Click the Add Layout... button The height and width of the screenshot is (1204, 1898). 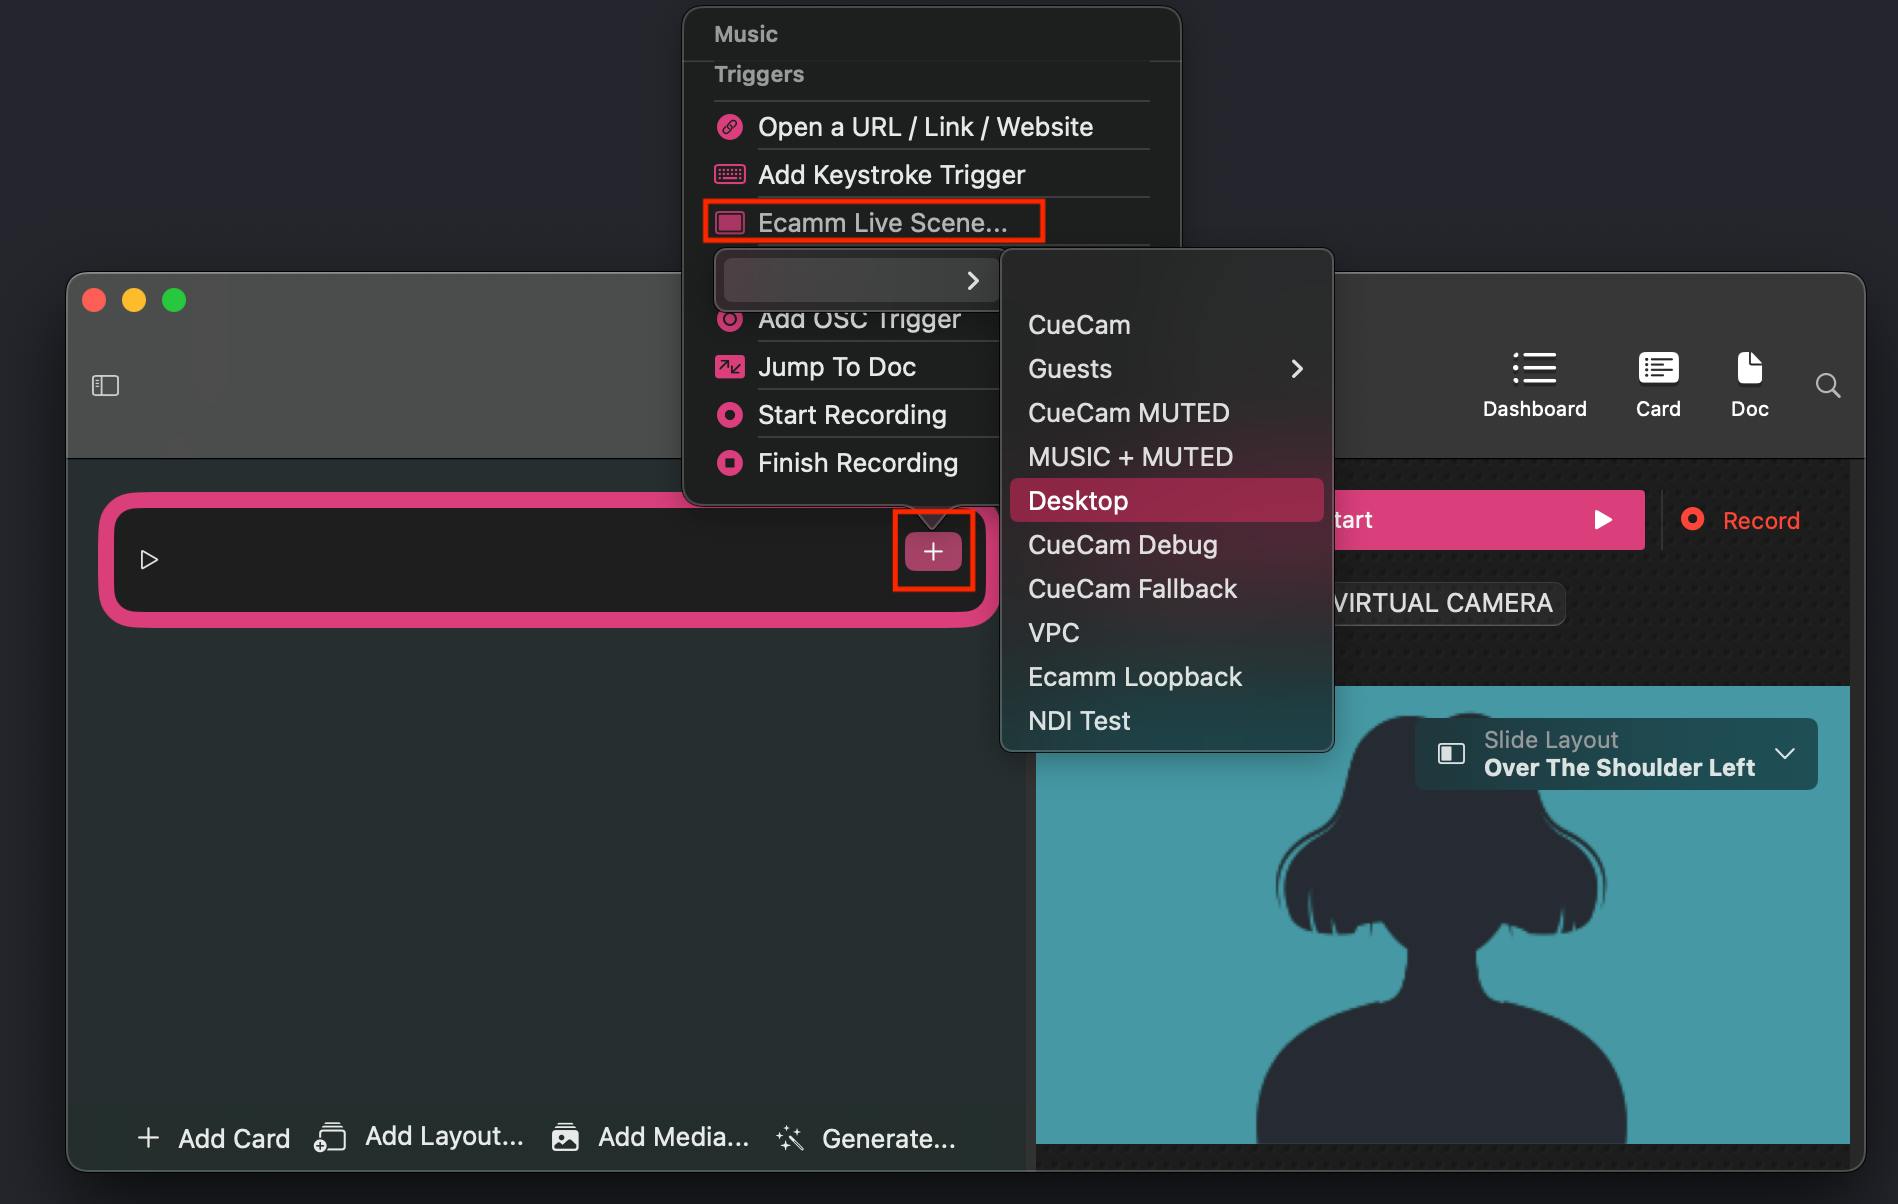tap(419, 1137)
